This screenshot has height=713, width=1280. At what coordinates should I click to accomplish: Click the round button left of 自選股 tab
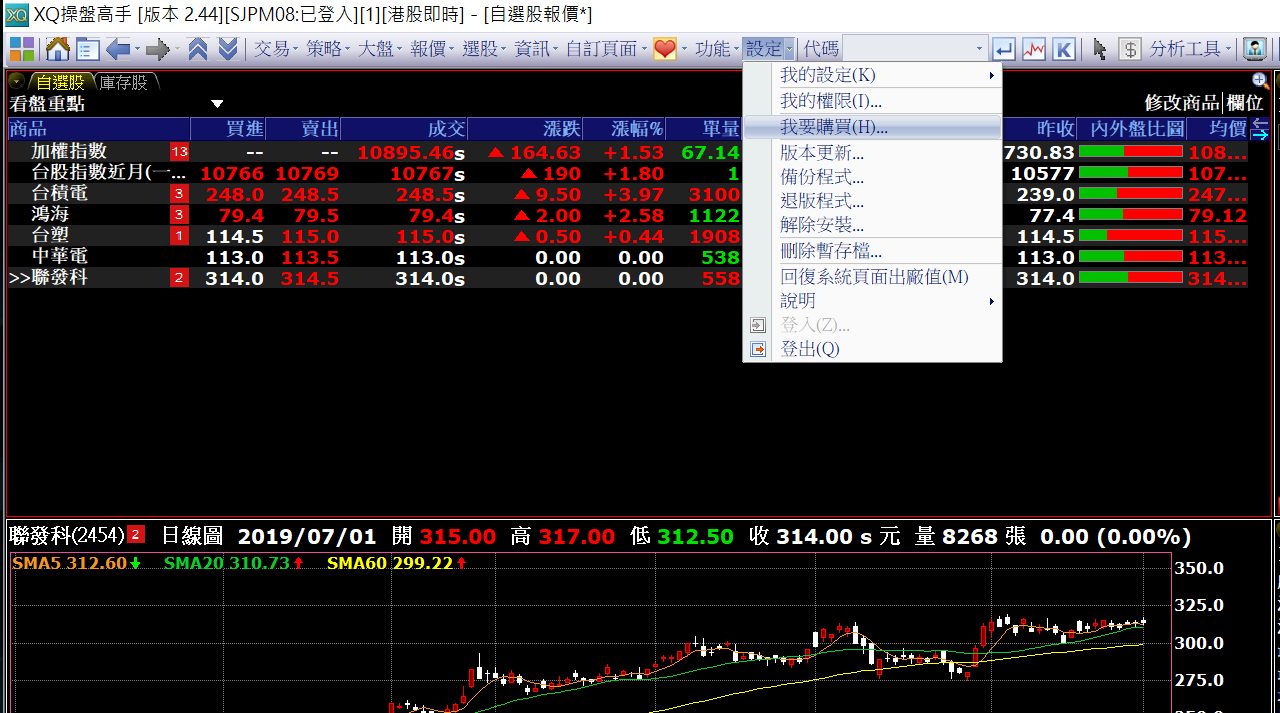17,82
